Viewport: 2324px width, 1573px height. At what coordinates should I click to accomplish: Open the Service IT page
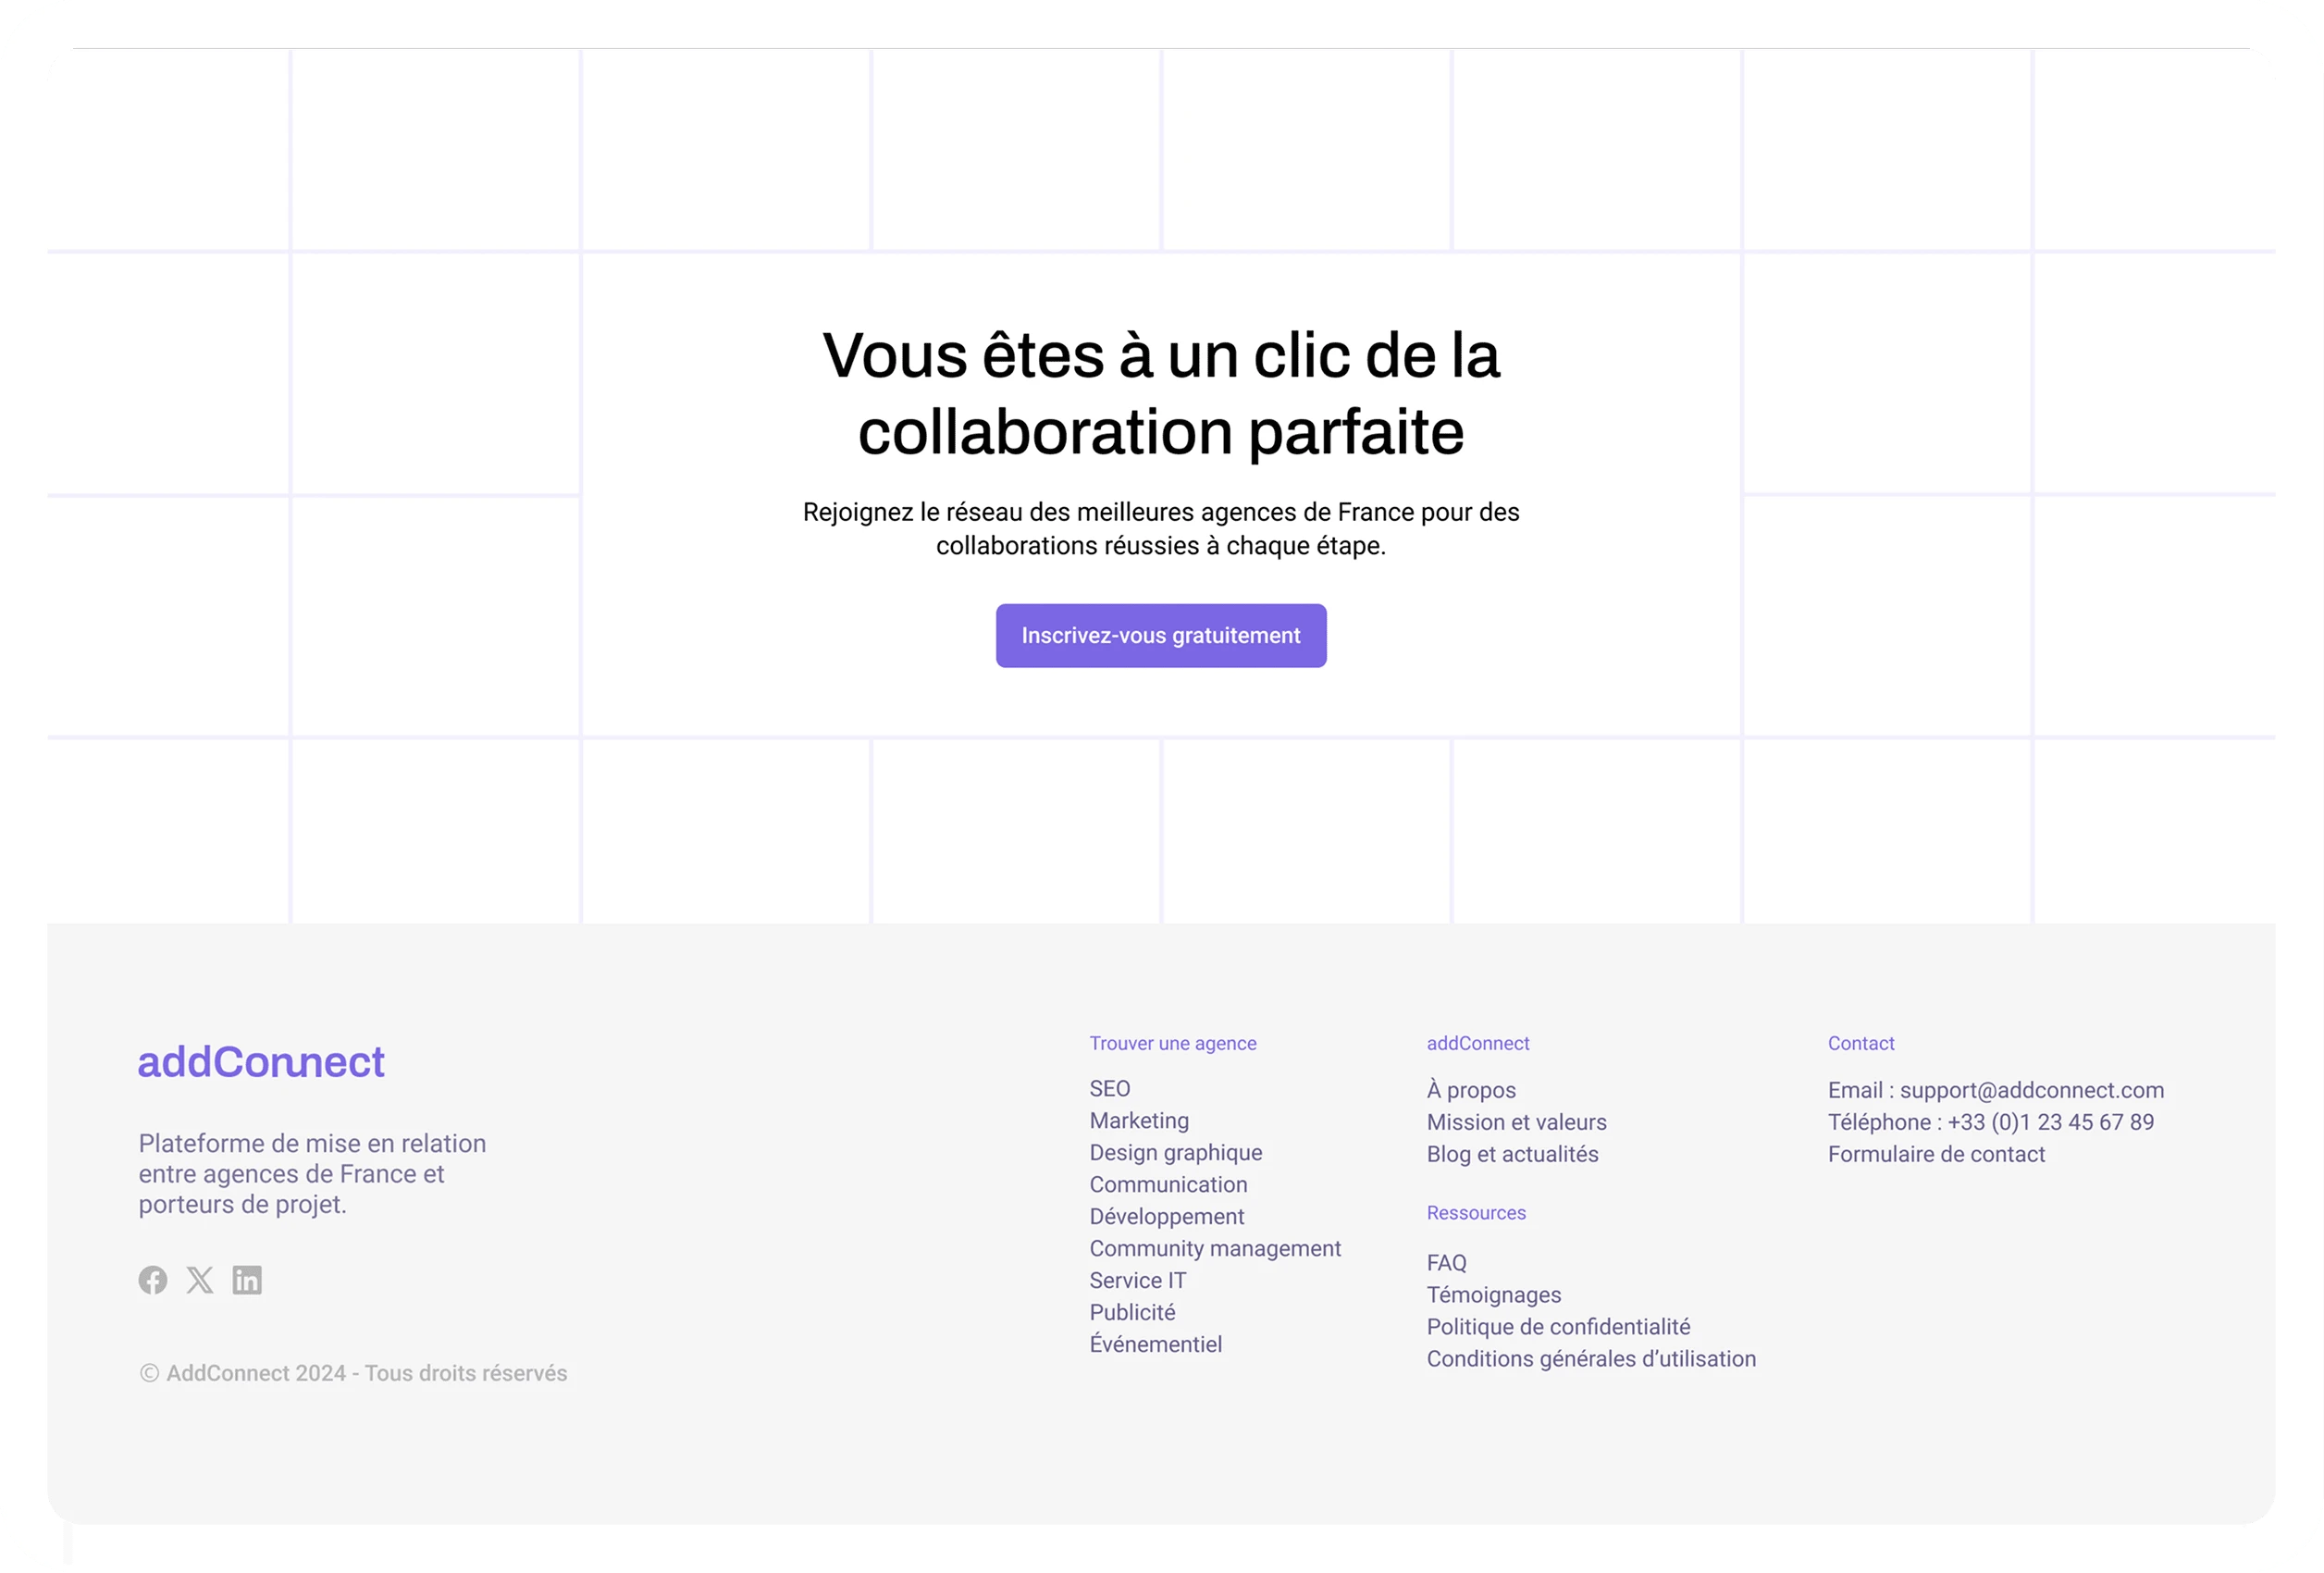1137,1280
